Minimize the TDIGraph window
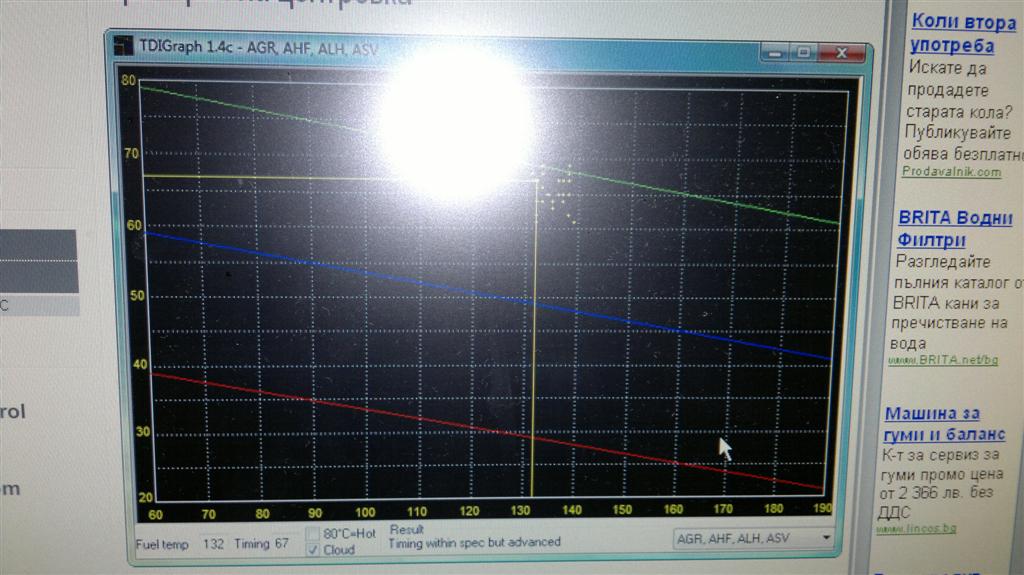This screenshot has width=1024, height=575. [x=773, y=52]
